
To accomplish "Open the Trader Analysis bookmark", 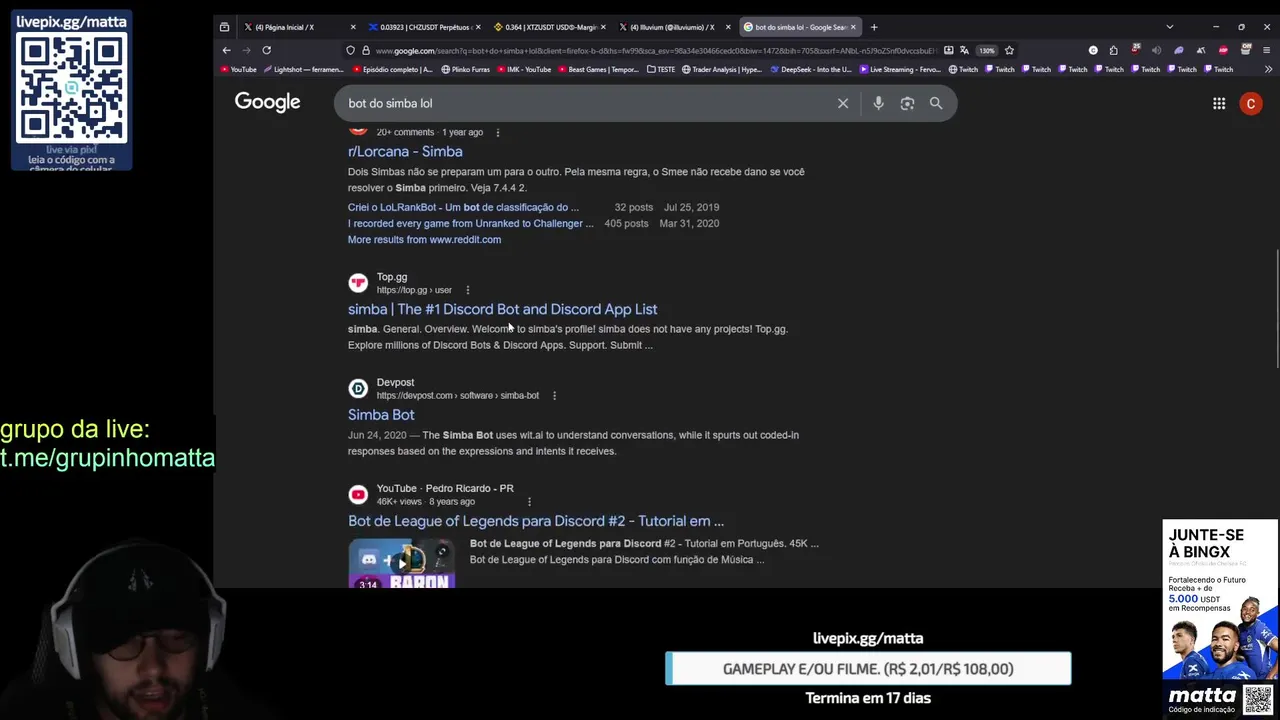I will pos(722,69).
